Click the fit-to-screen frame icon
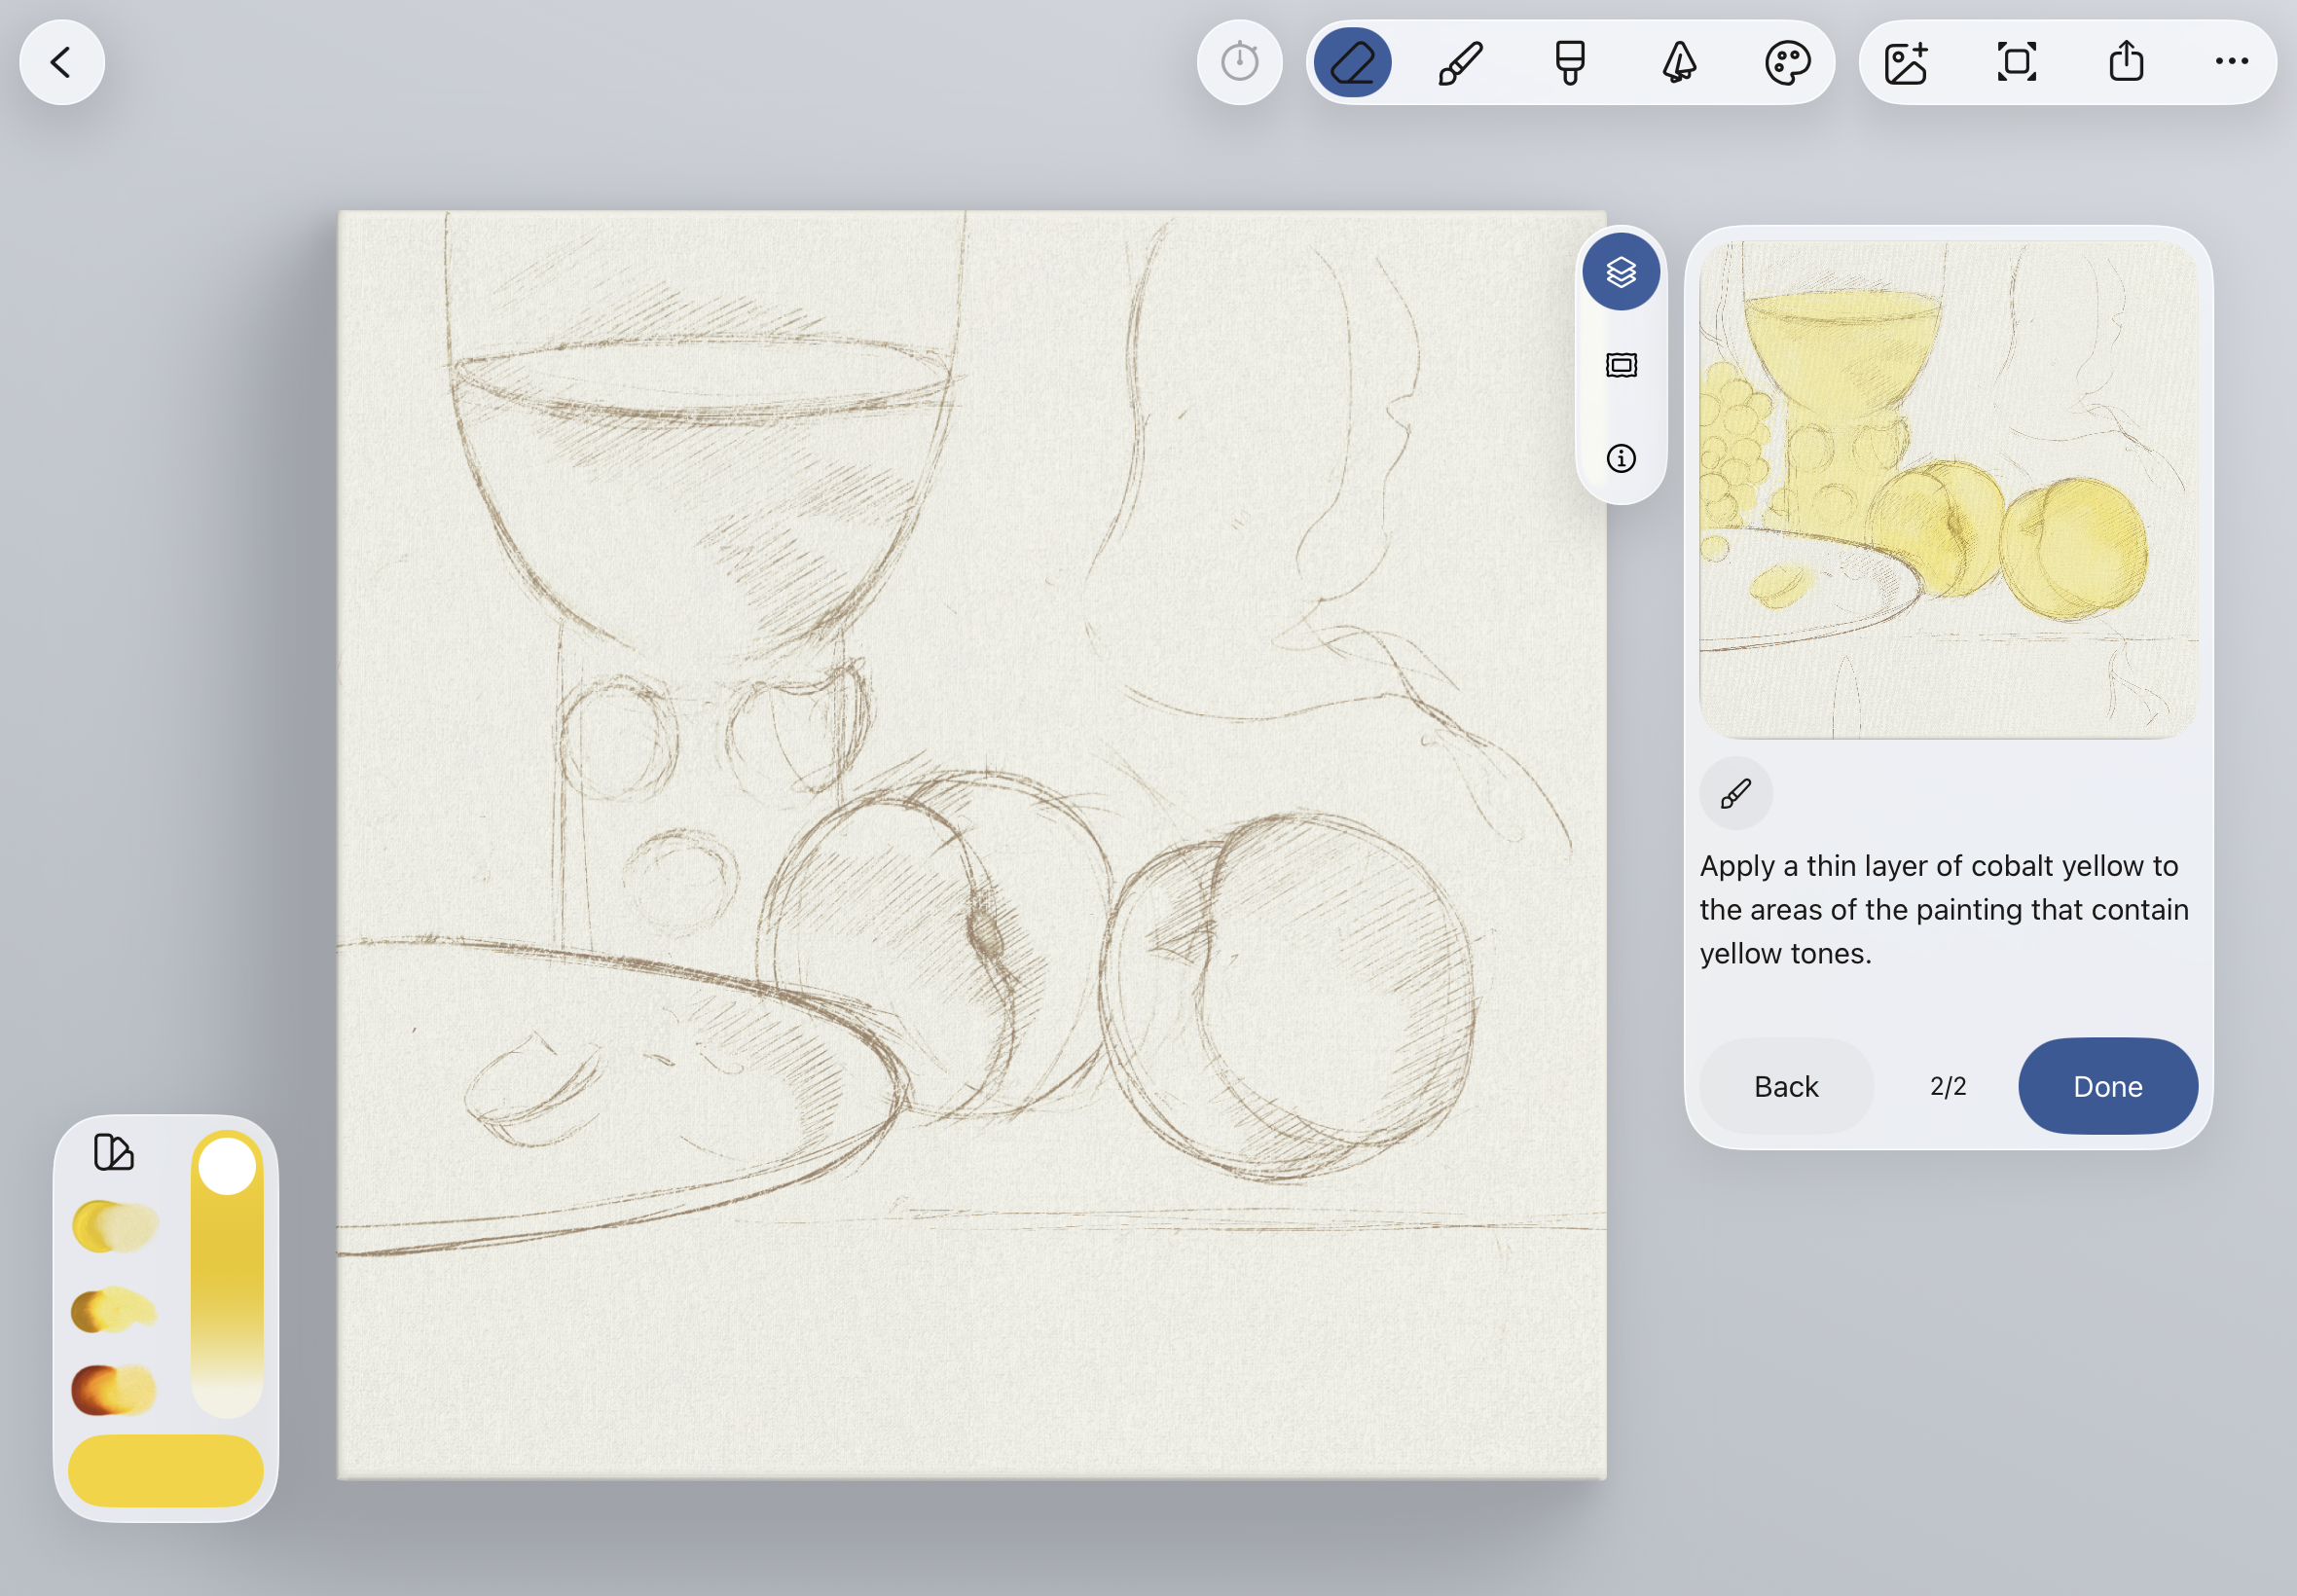The height and width of the screenshot is (1596, 2297). (x=2016, y=63)
